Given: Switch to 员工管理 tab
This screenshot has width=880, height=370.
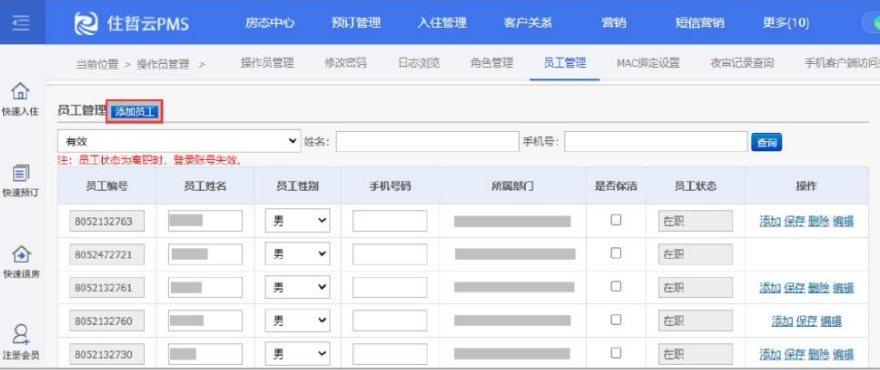Looking at the screenshot, I should coord(565,63).
